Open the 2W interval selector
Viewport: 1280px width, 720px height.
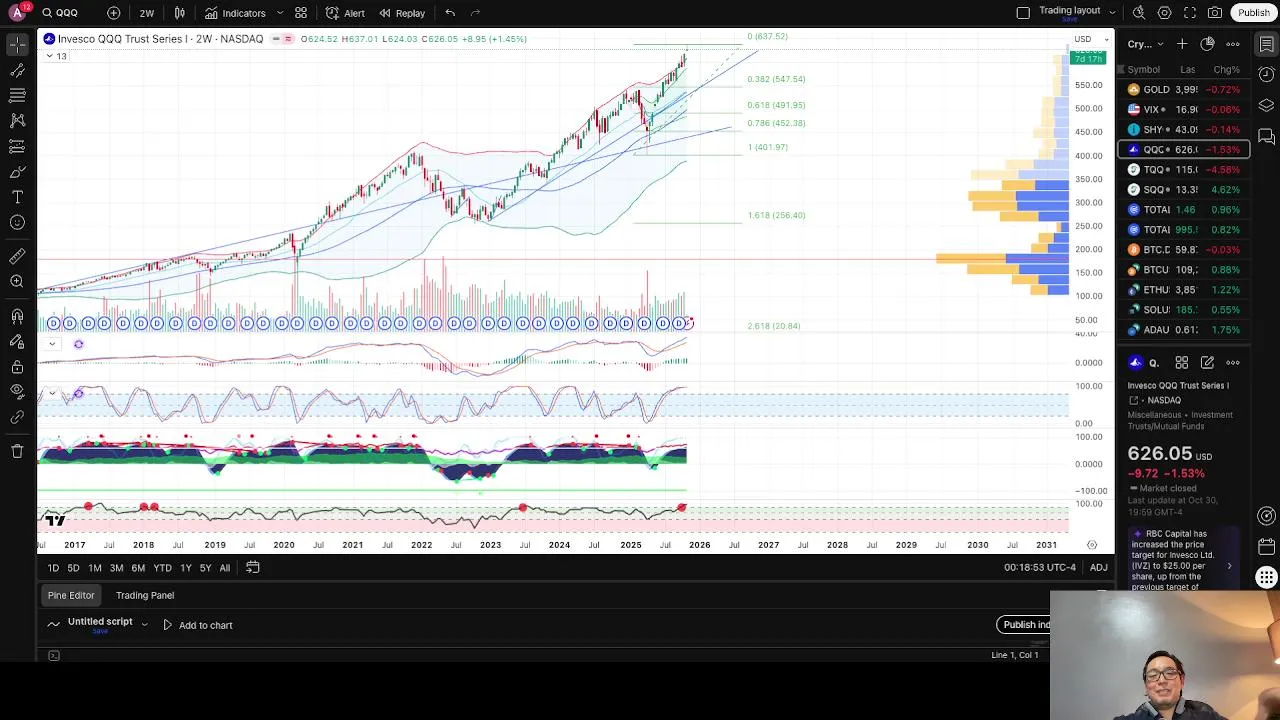[147, 13]
